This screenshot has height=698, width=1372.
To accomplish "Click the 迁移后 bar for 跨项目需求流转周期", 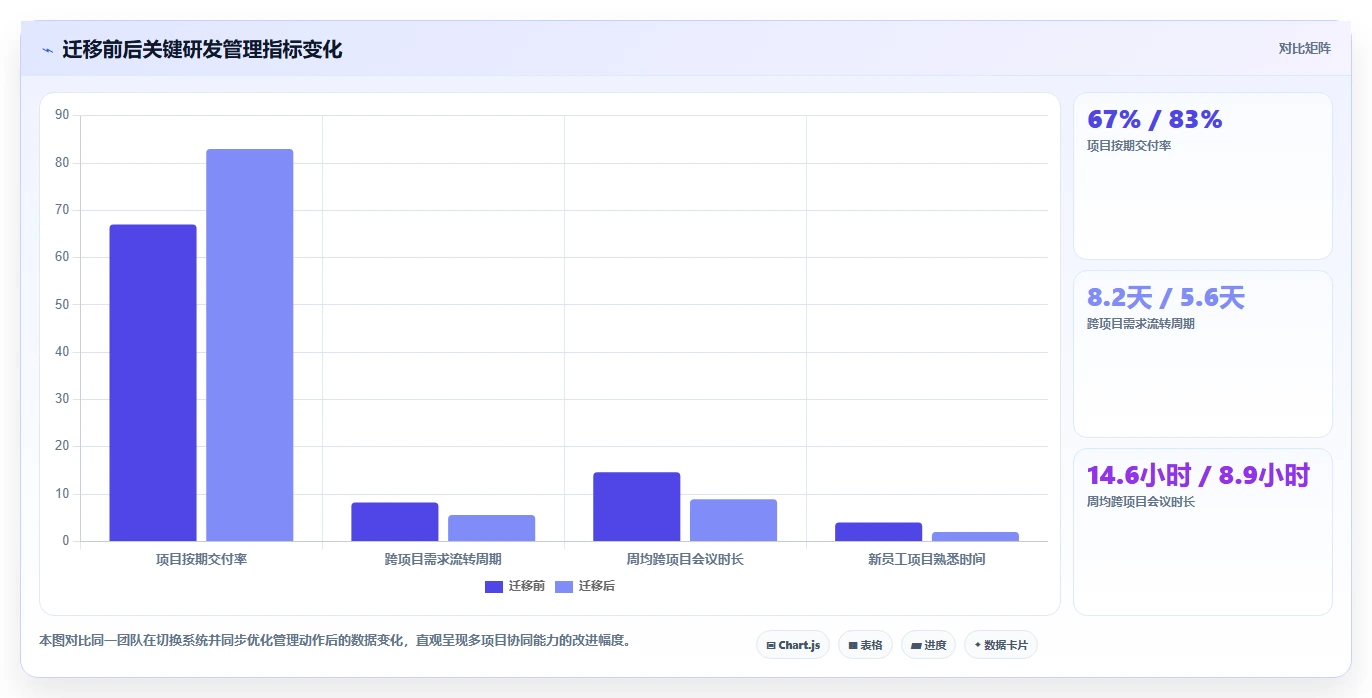I will coord(492,528).
